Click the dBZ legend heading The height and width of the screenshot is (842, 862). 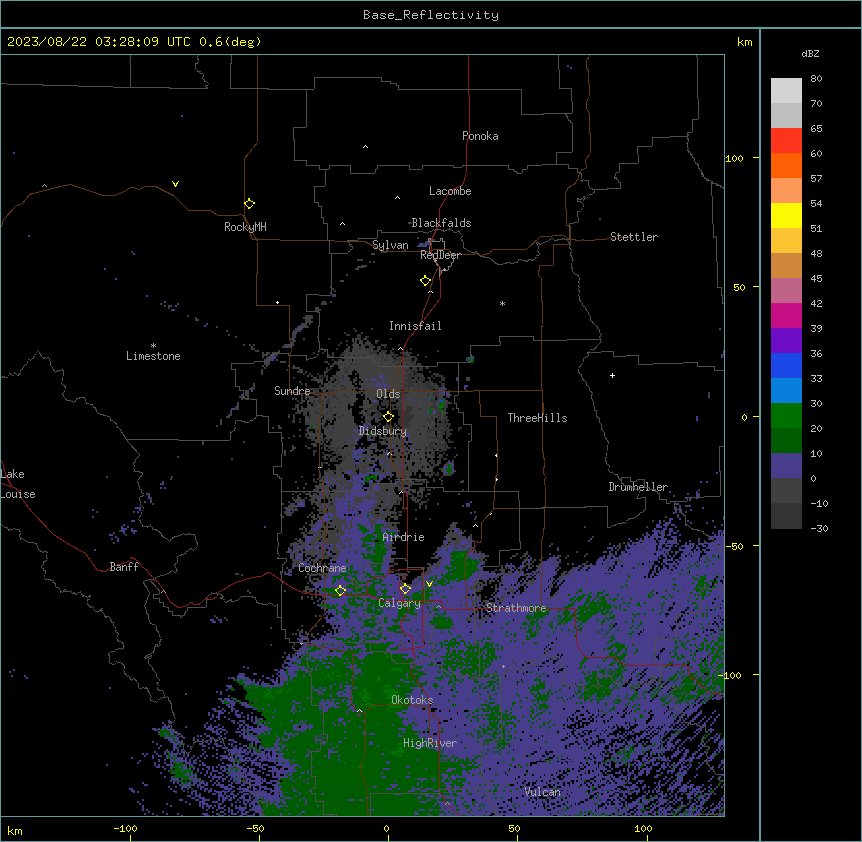[810, 54]
